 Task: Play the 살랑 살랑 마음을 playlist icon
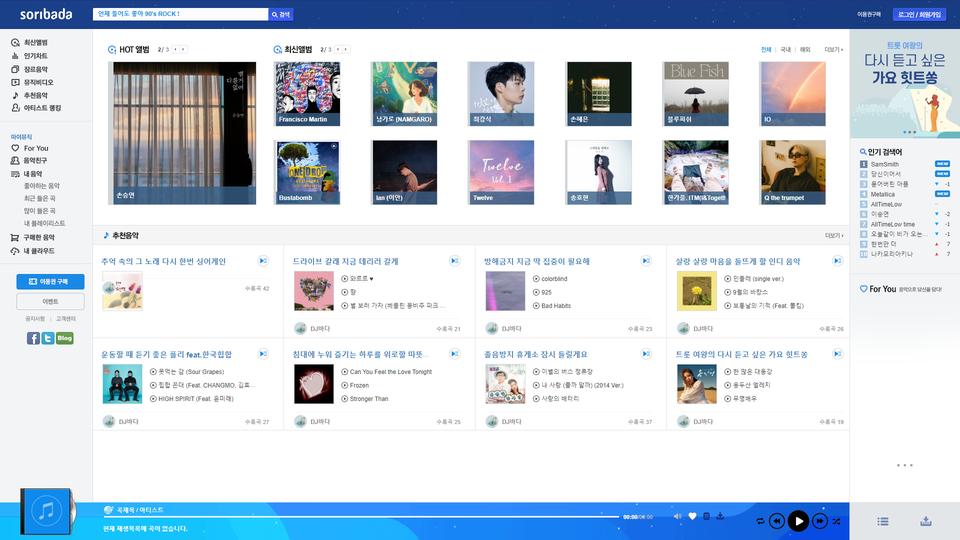tap(838, 261)
